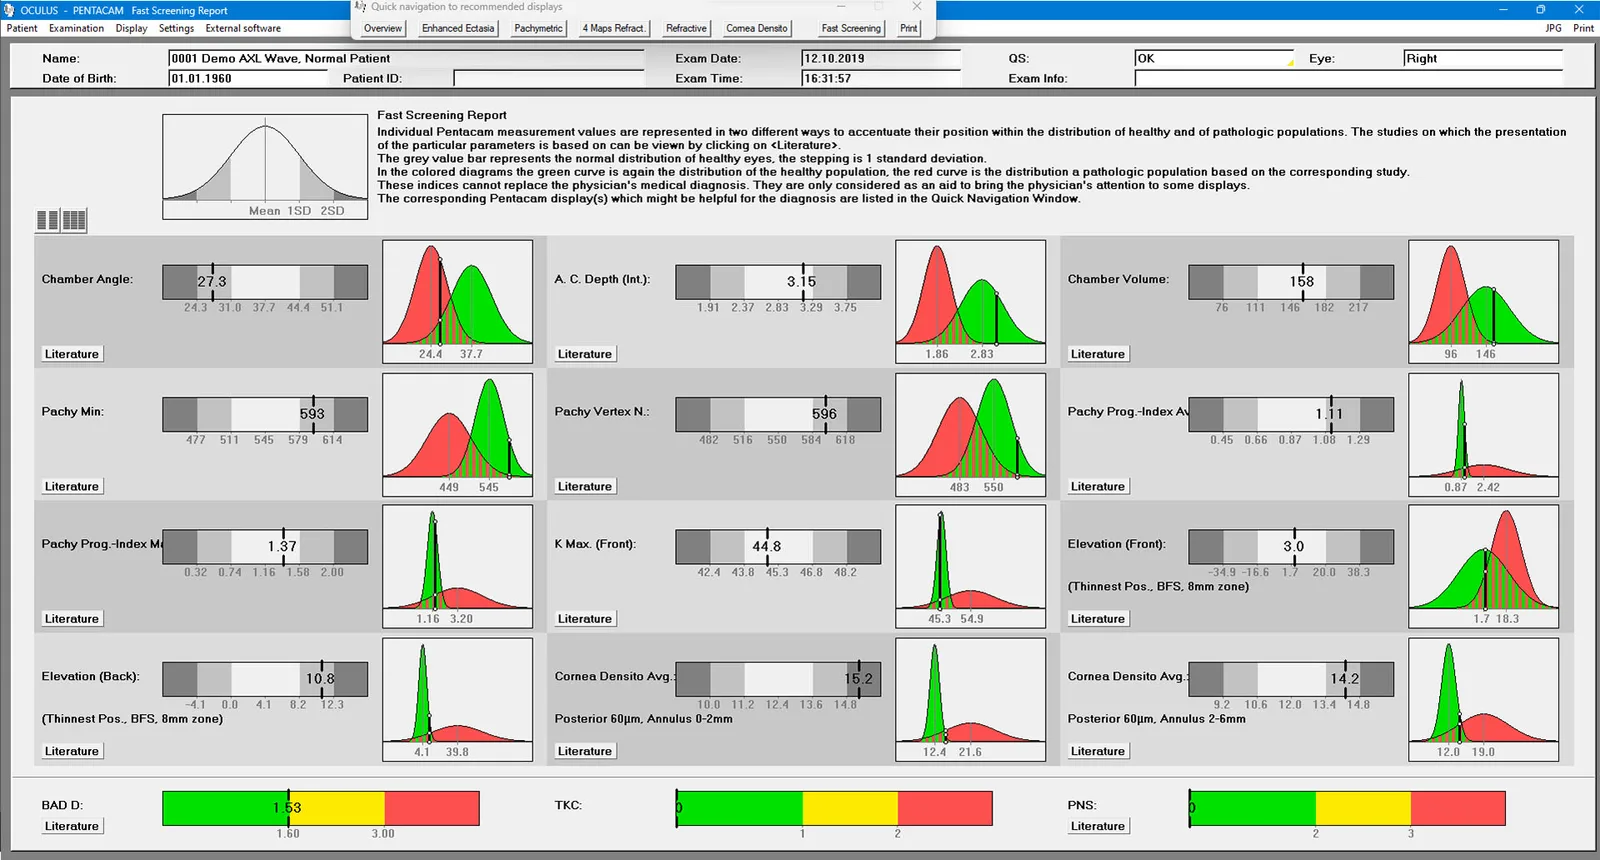Image resolution: width=1600 pixels, height=860 pixels.
Task: Click the Mean 1SD 2SD bell curve legend
Action: (265, 166)
